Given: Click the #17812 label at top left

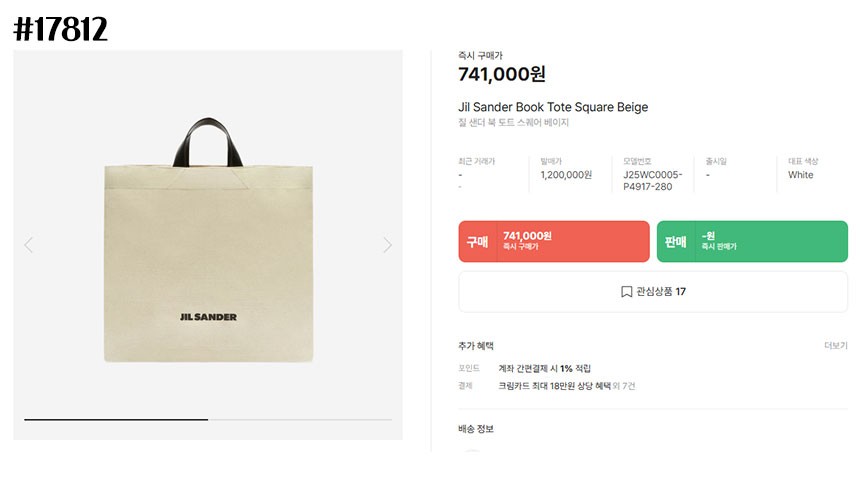Looking at the screenshot, I should click(60, 30).
